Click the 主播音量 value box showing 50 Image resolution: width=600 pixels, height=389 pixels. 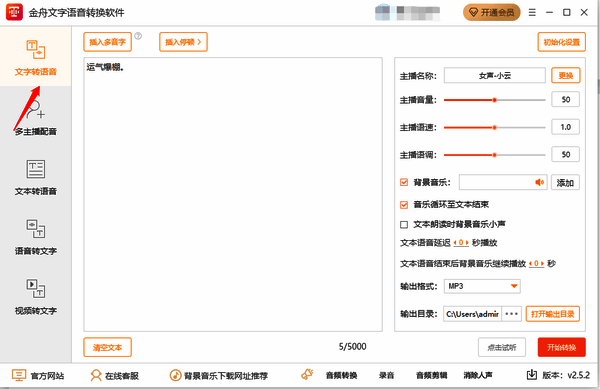click(566, 99)
